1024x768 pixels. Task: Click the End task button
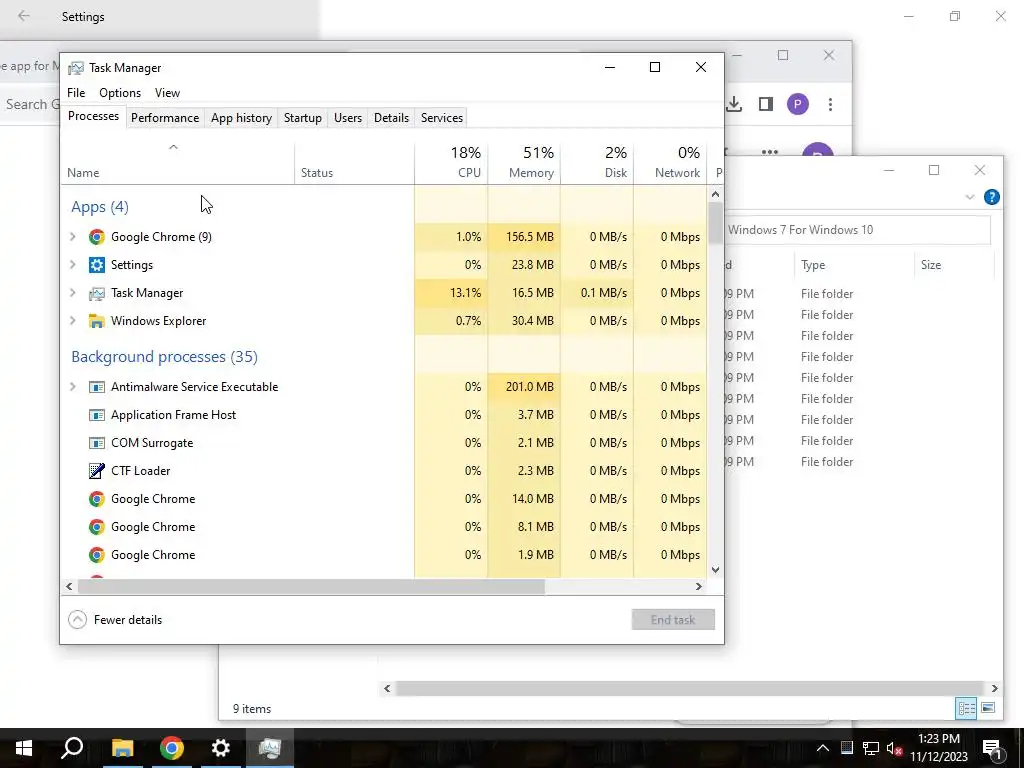point(673,620)
